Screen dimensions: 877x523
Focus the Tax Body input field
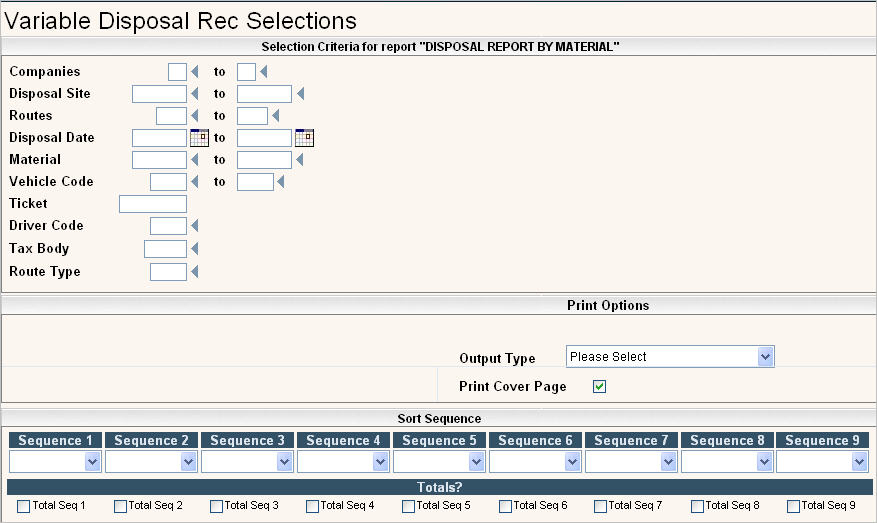(166, 249)
